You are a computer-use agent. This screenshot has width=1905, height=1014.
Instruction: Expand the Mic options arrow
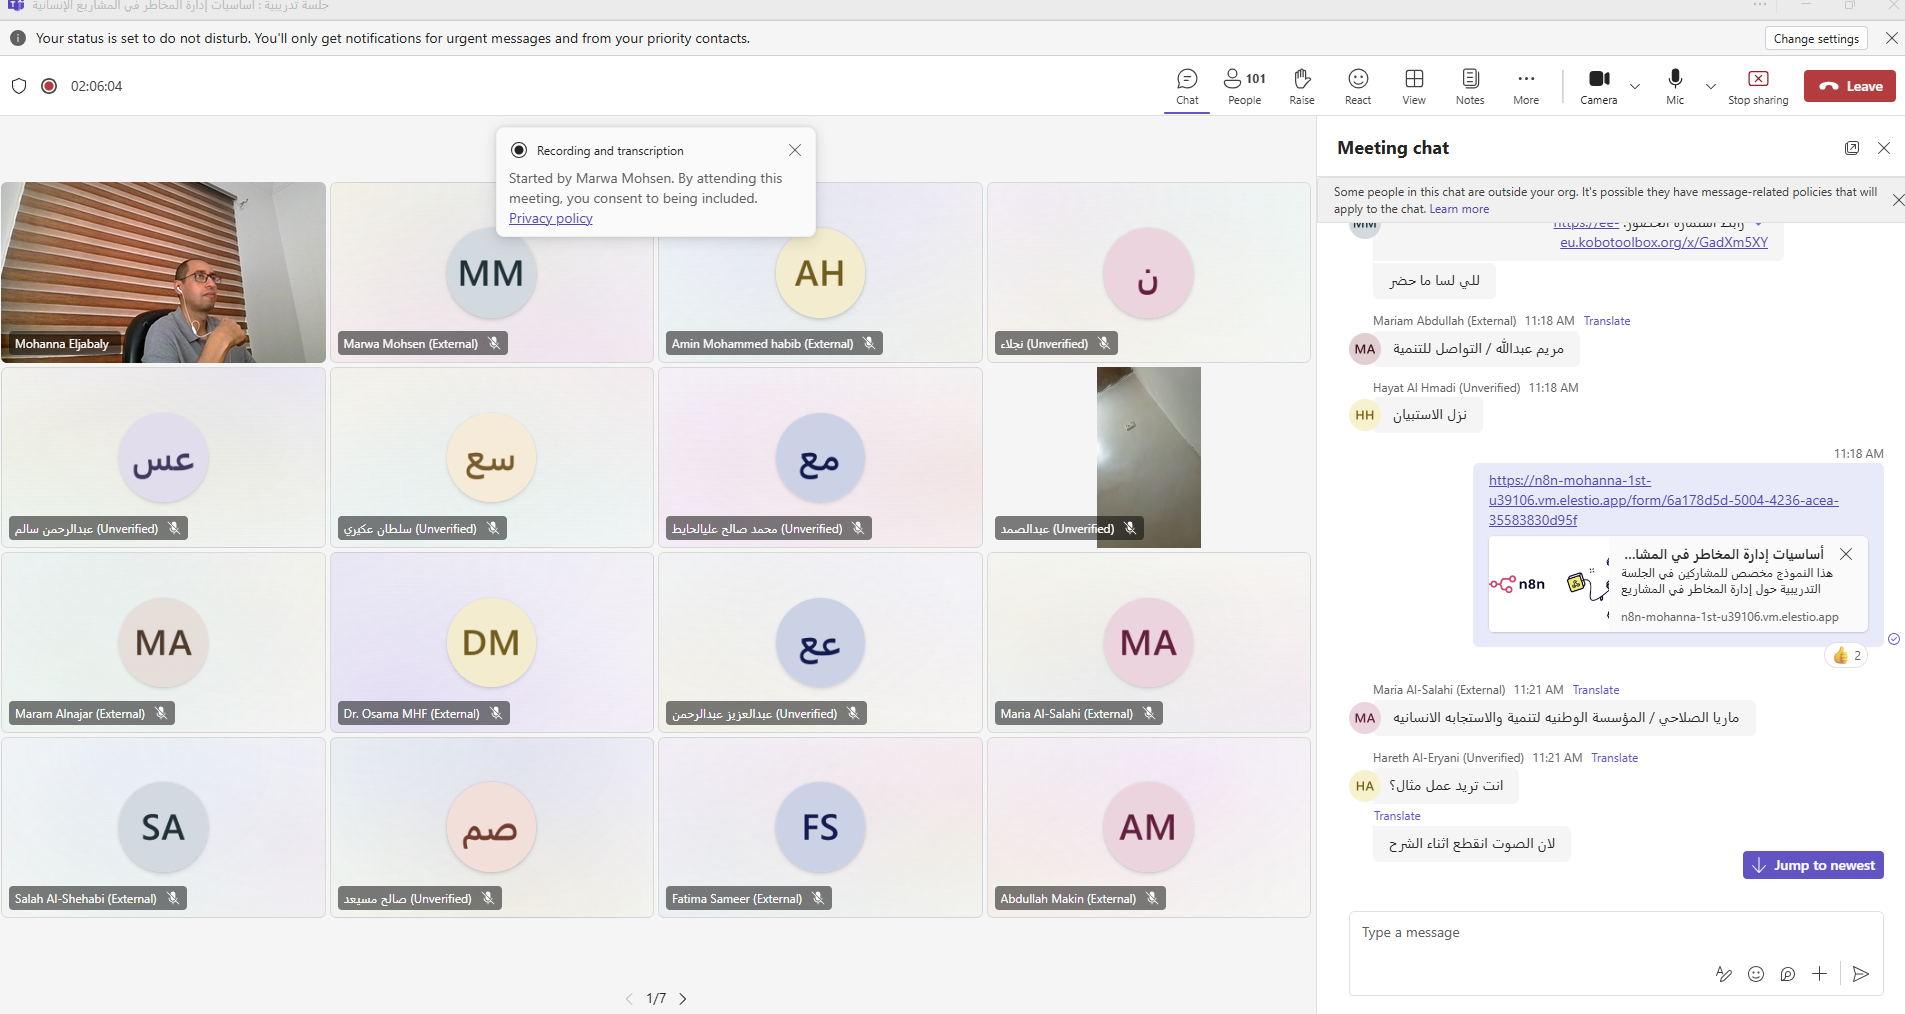1711,87
